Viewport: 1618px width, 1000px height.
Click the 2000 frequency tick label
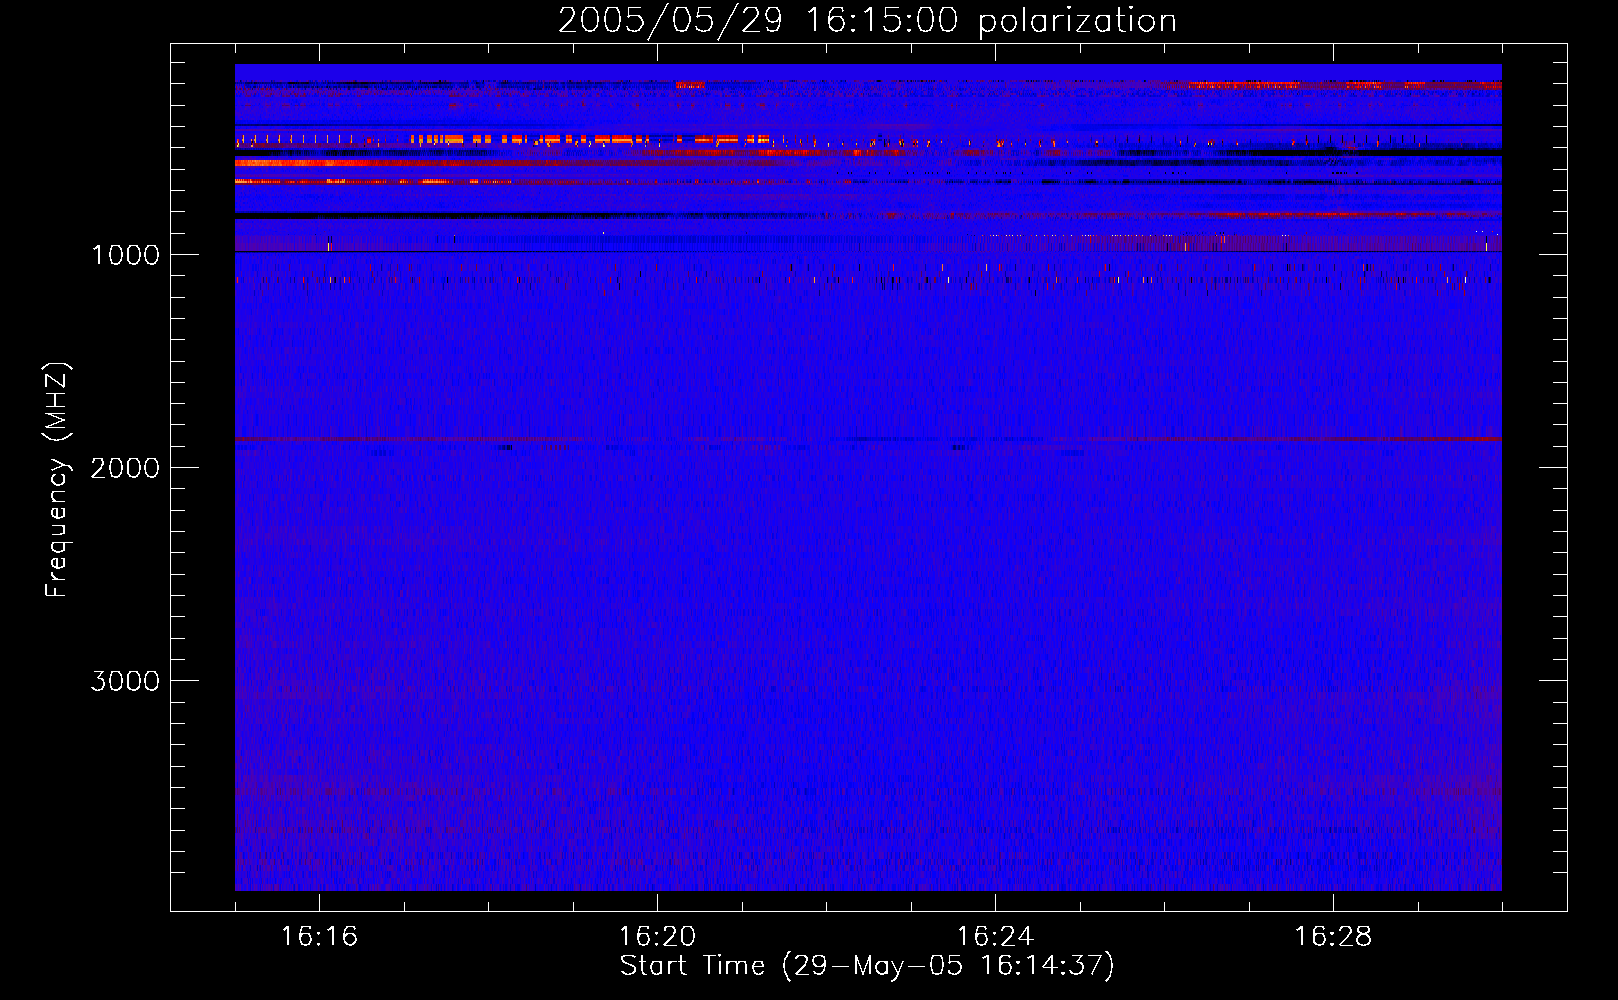(x=125, y=468)
